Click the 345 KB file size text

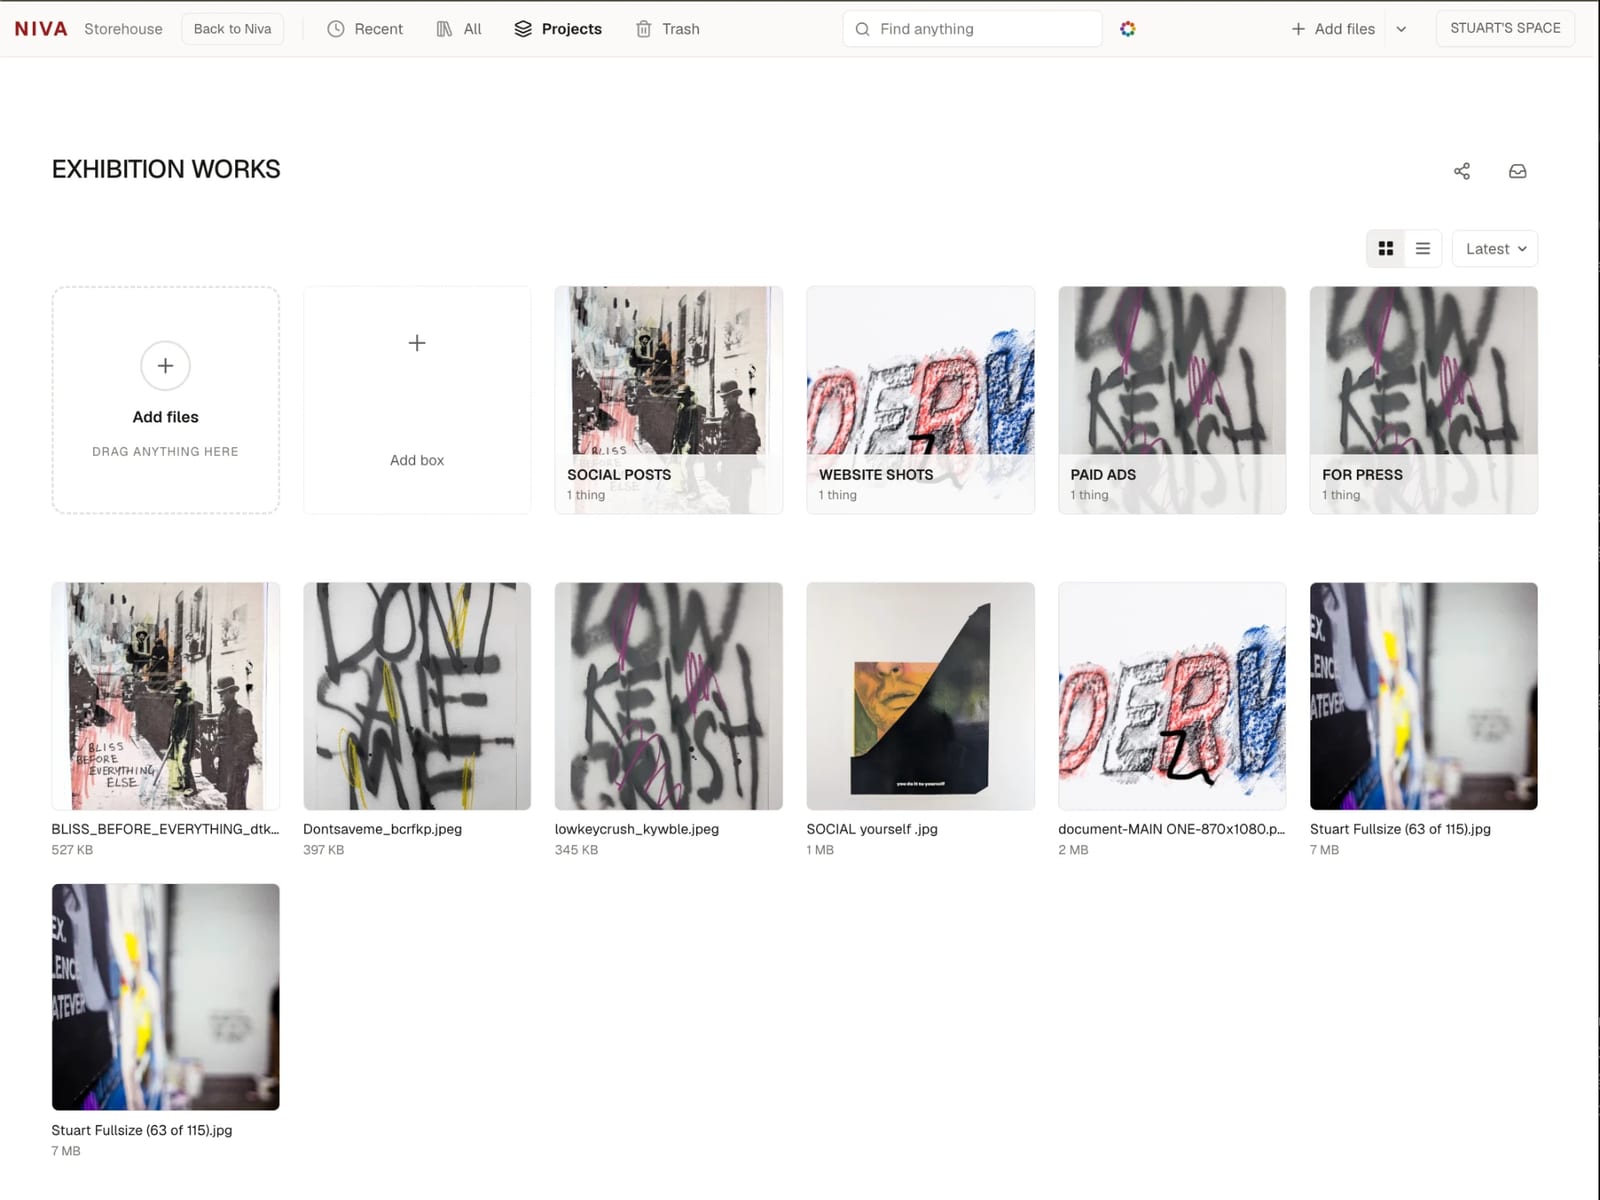576,850
